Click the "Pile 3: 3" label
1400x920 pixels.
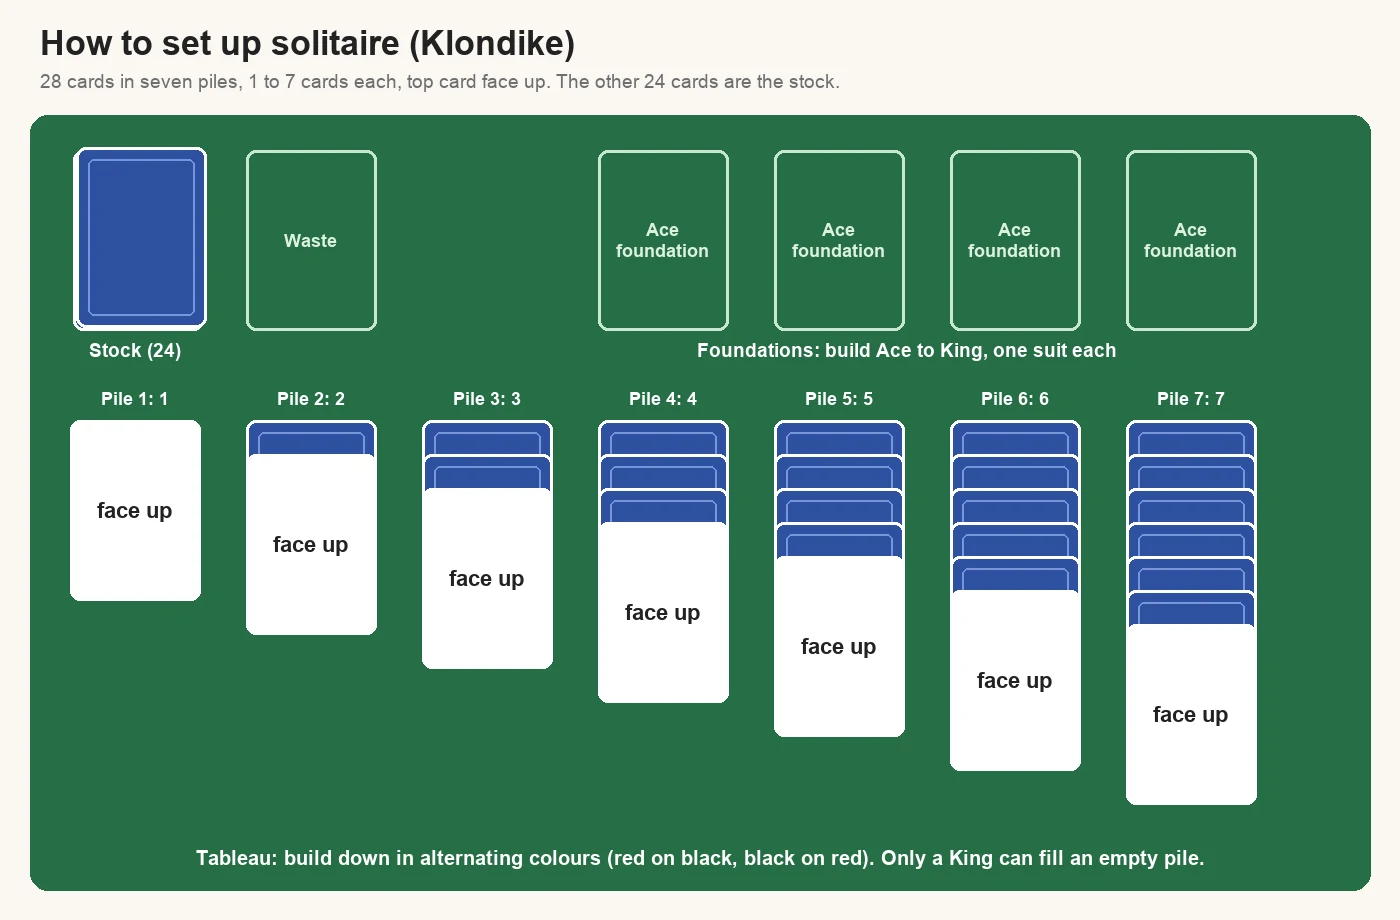487,398
